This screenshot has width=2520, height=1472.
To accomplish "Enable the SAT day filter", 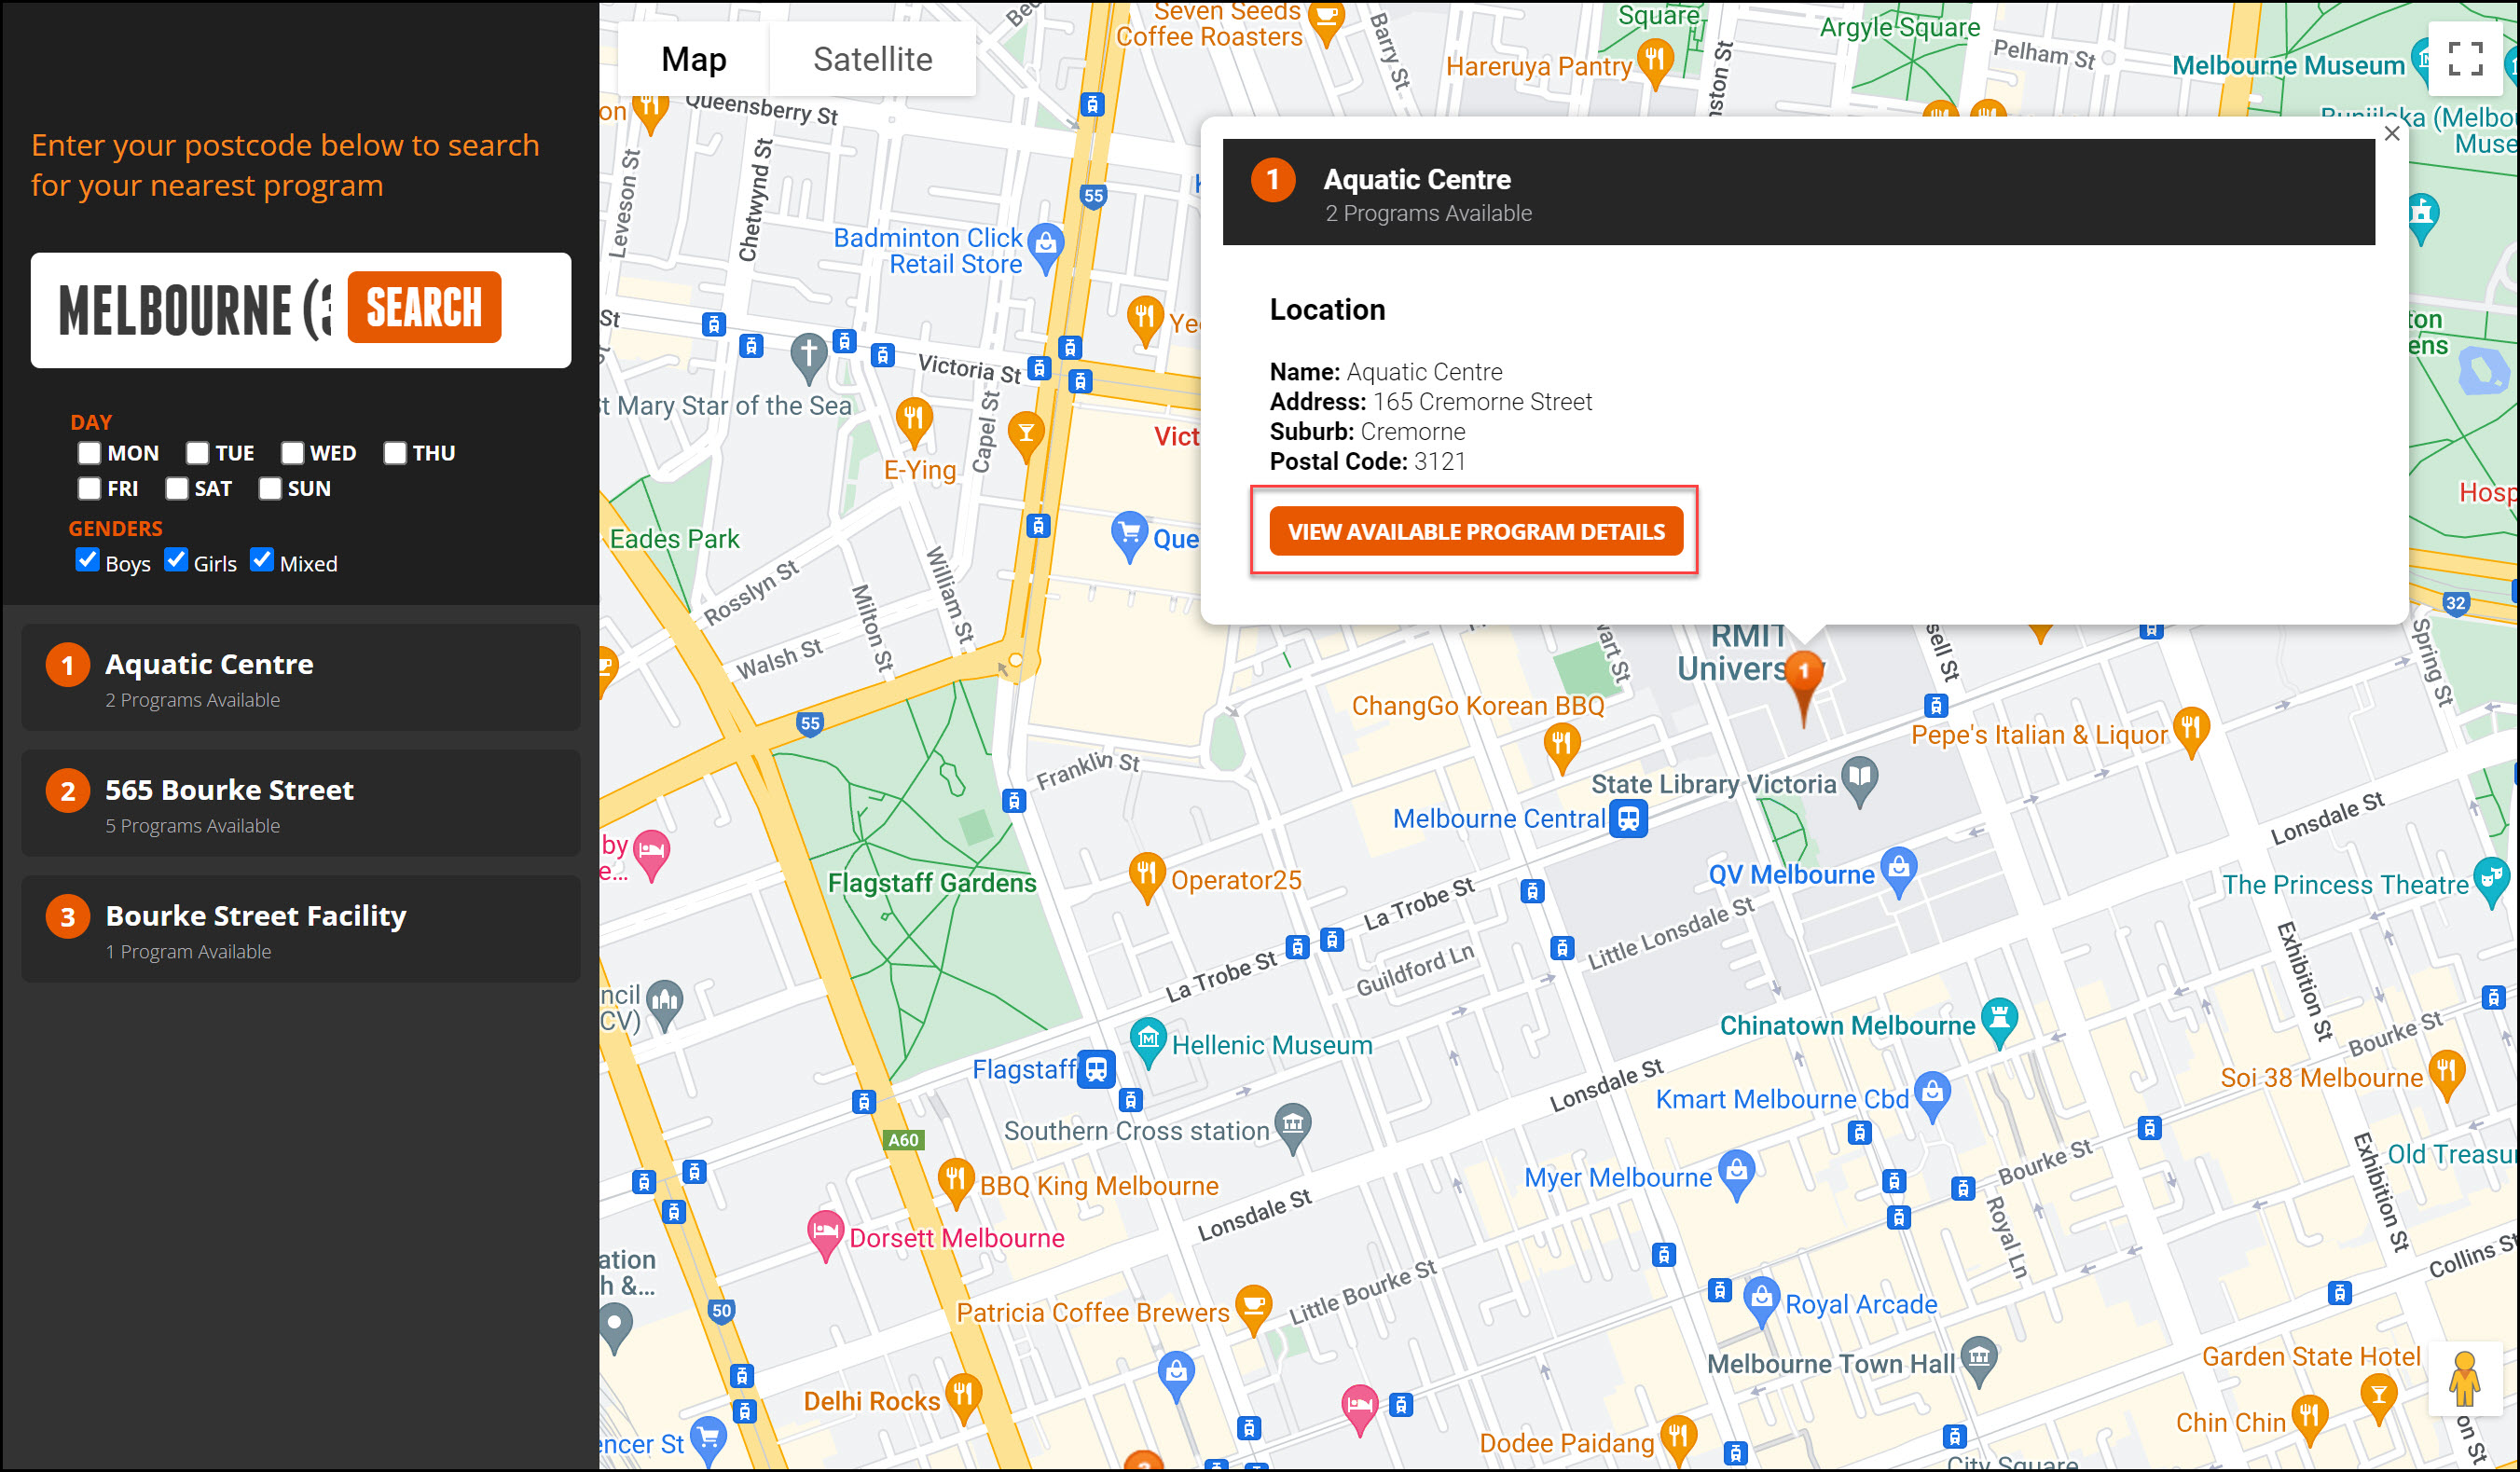I will [177, 488].
